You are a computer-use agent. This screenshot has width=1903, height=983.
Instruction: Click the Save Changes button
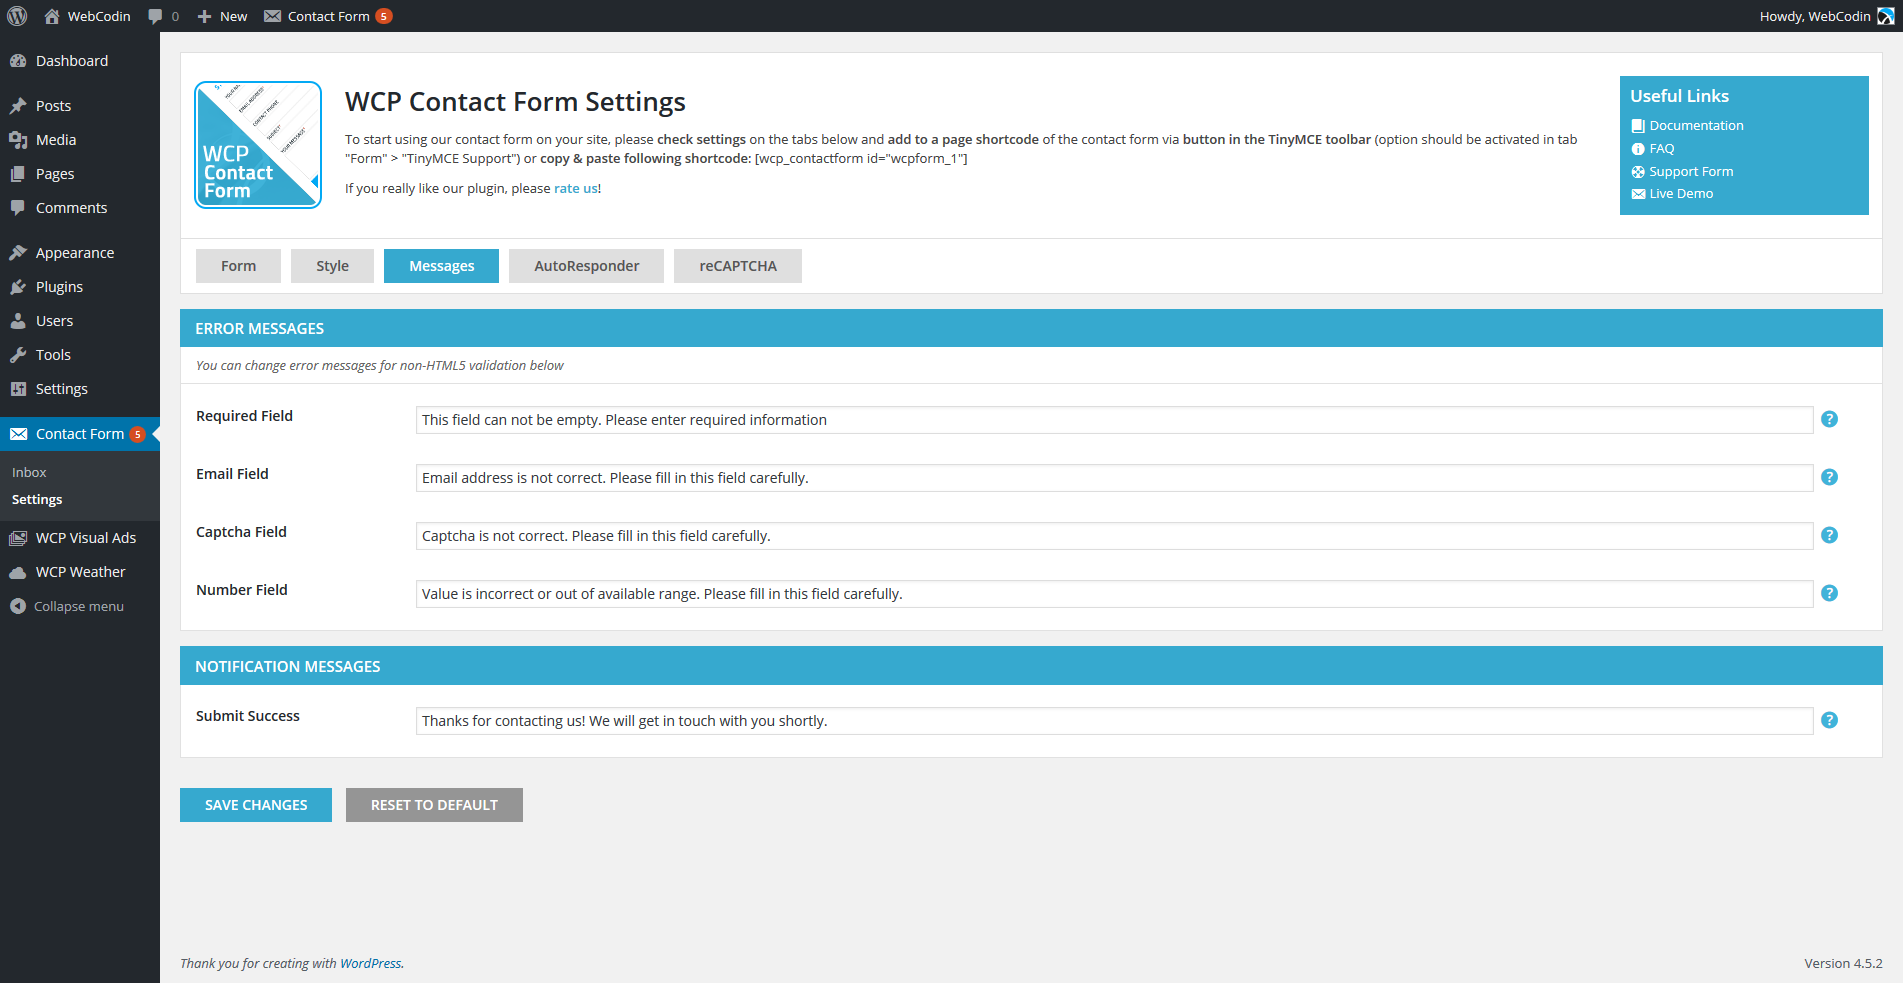point(256,805)
